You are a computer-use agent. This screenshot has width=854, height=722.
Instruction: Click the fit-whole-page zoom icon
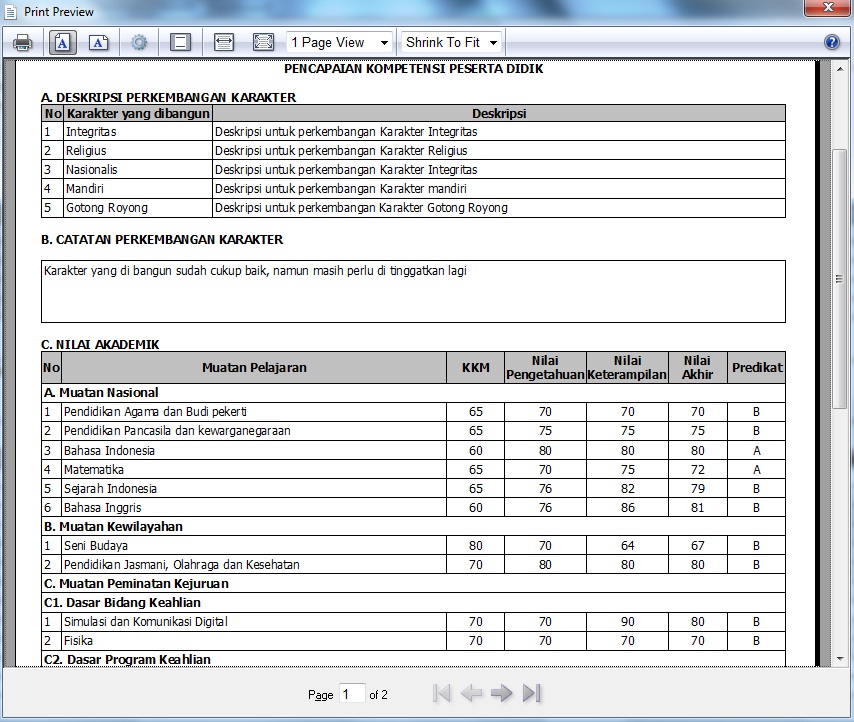click(x=262, y=42)
